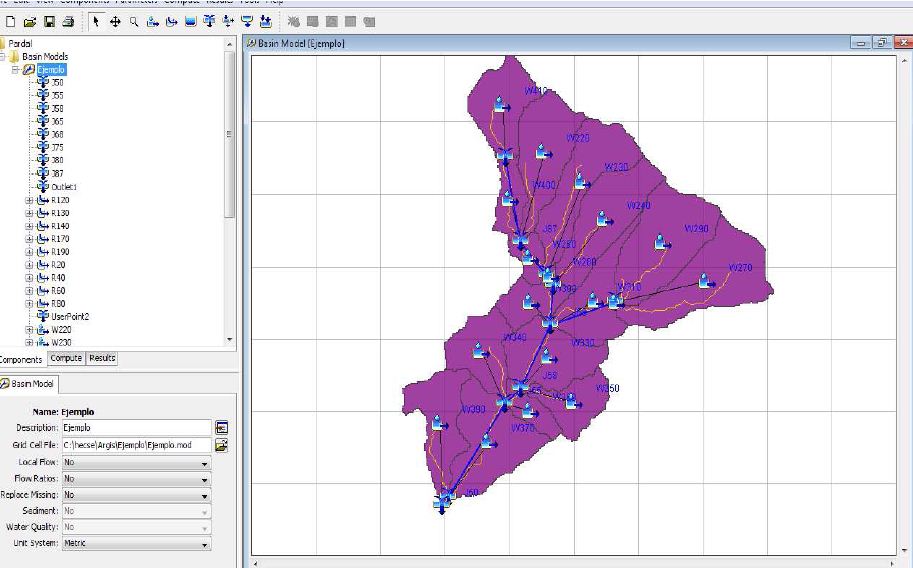
Task: Click the Print toolbar icon
Action: pos(67,21)
